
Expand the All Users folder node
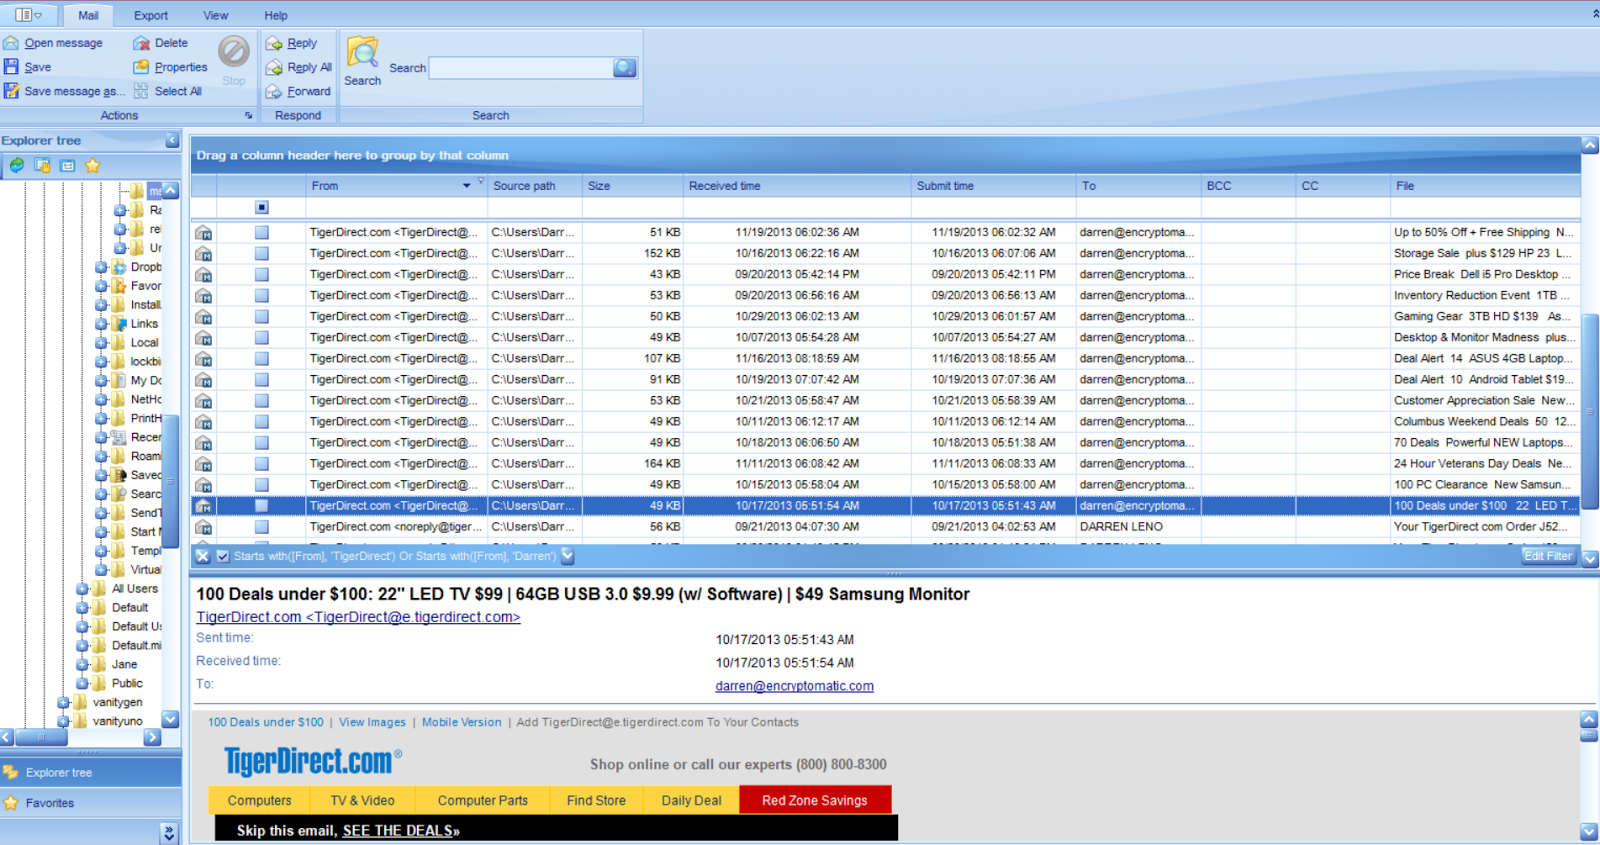tap(82, 589)
